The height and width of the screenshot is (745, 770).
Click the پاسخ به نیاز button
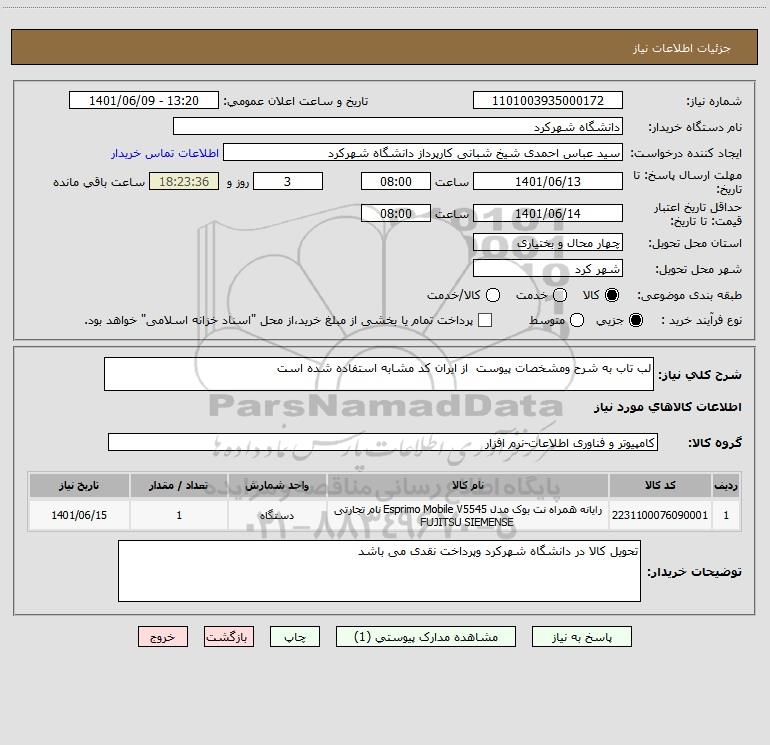tap(581, 636)
